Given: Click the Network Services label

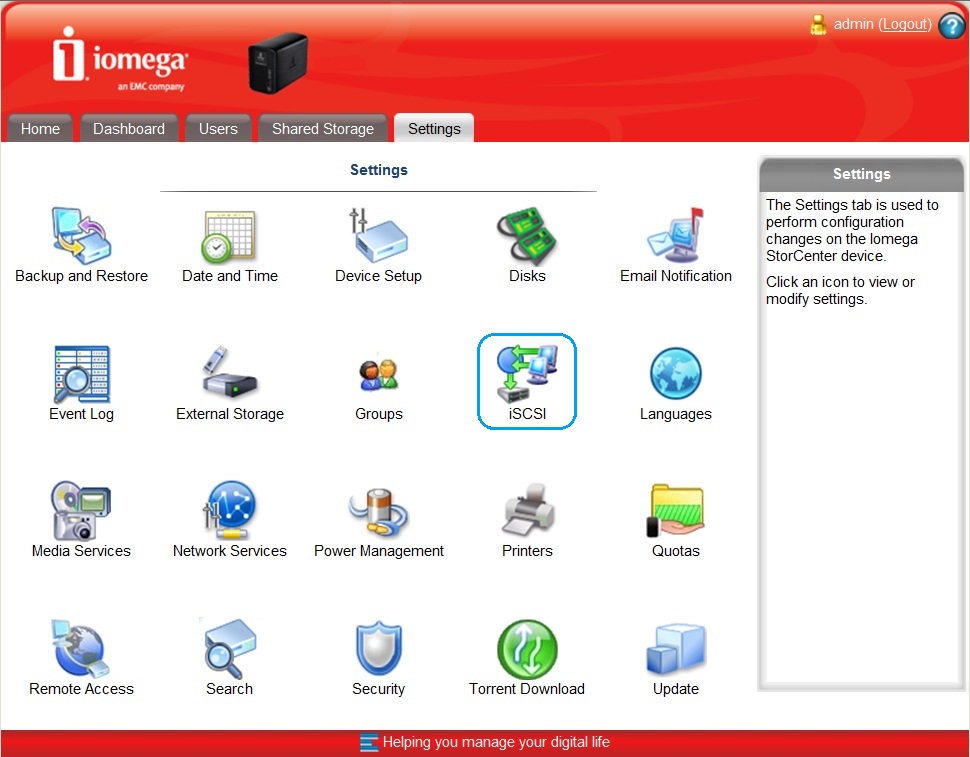Looking at the screenshot, I should tap(230, 550).
